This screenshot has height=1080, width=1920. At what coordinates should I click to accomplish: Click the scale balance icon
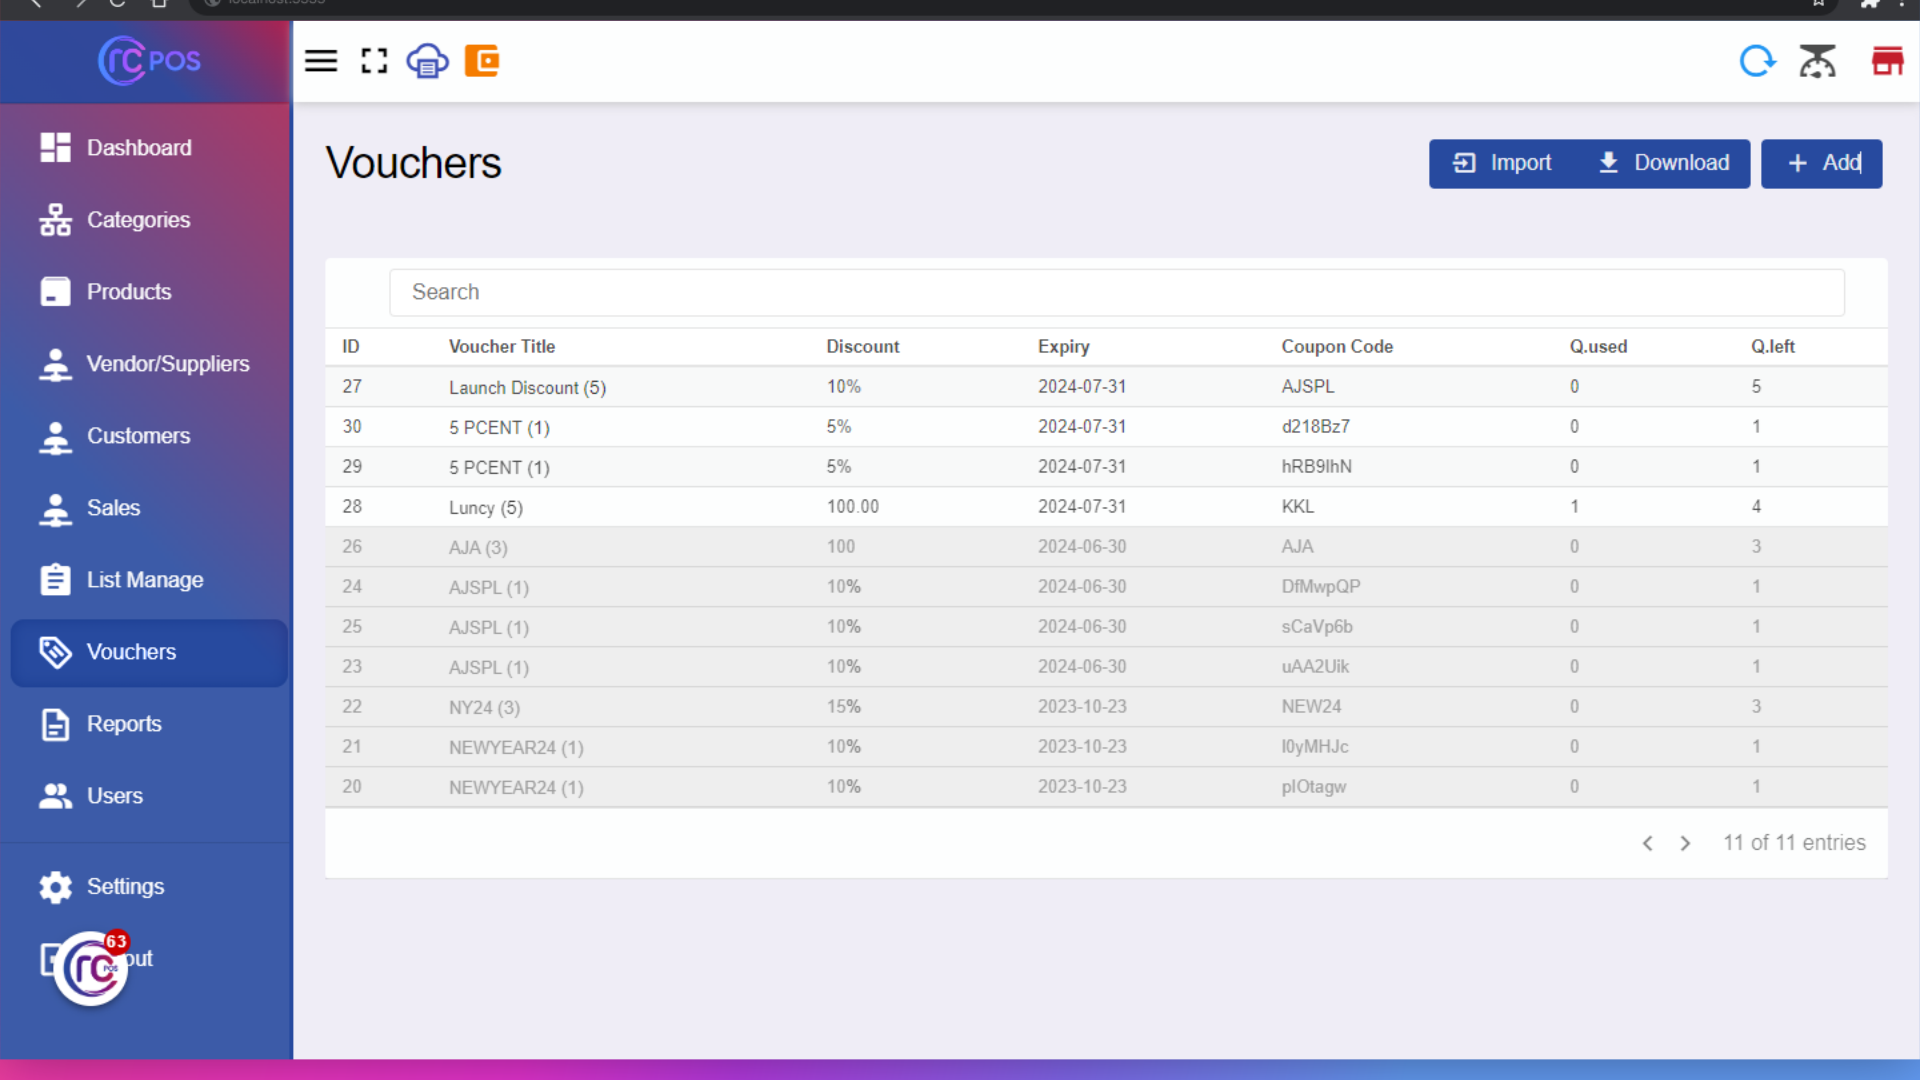(x=1817, y=61)
